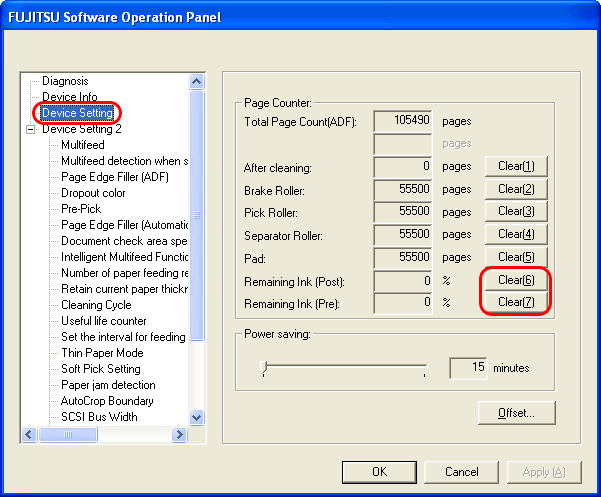Click Clear(3) for Pick Roller
Screen dimensions: 601x497
tap(516, 211)
